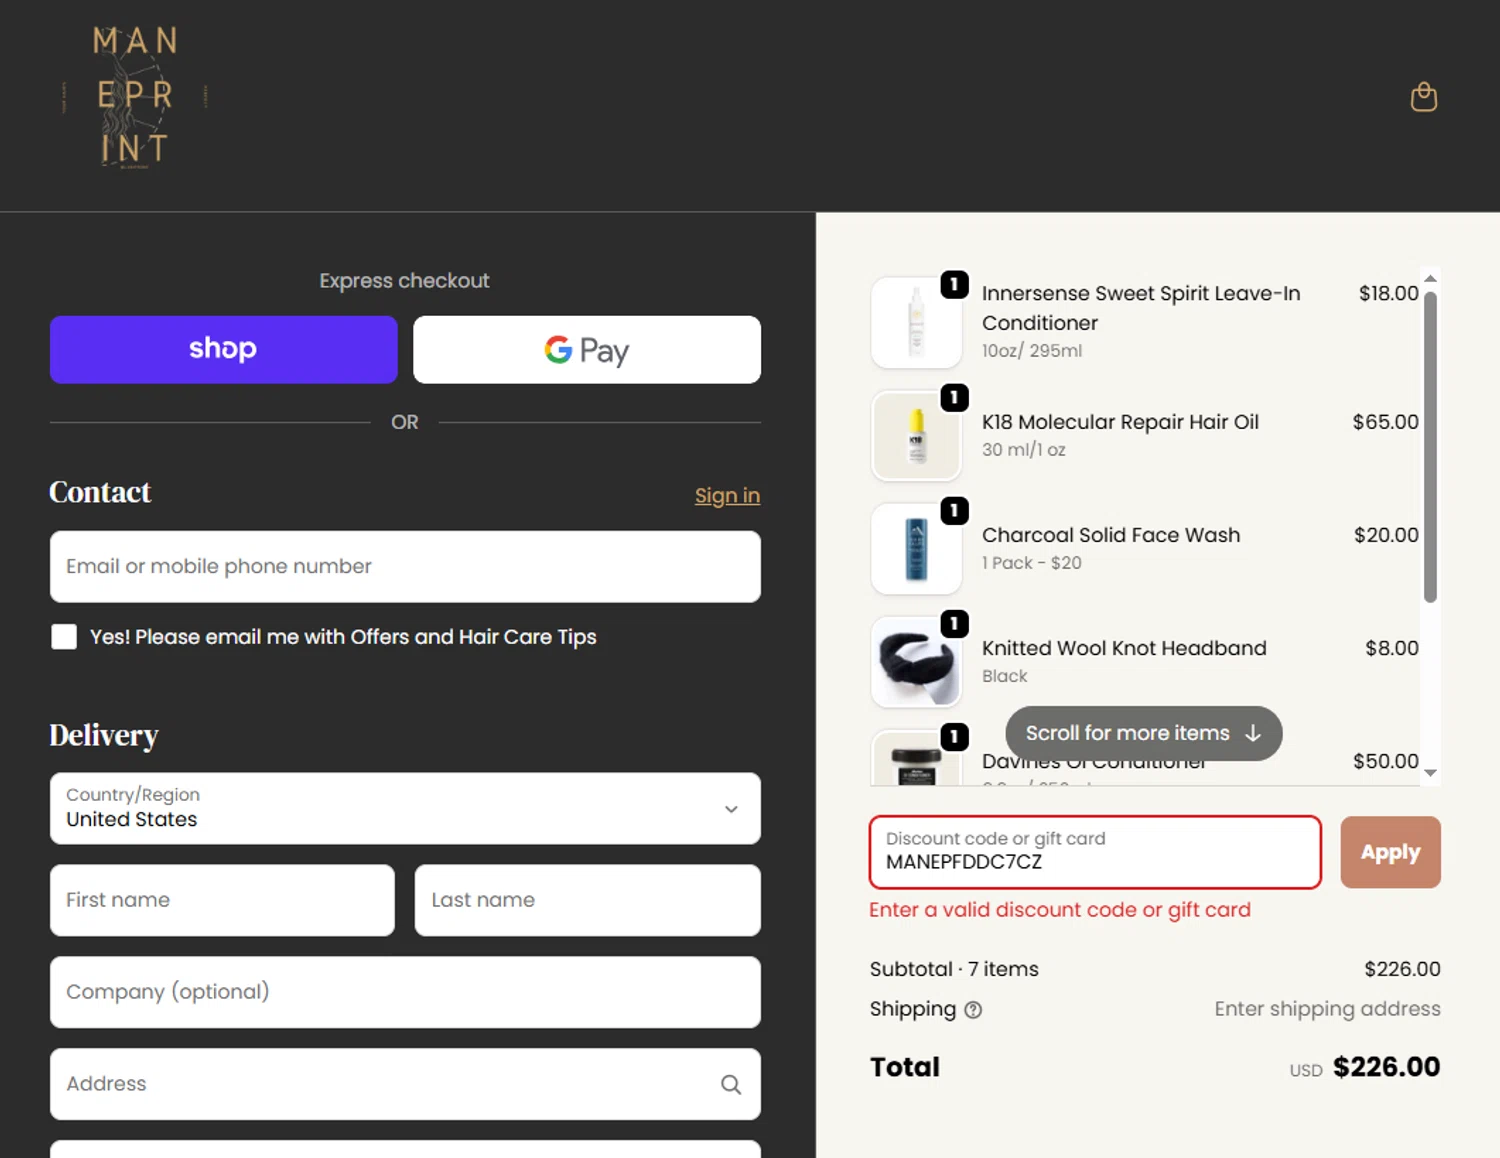Open the shipping info help icon
The height and width of the screenshot is (1158, 1500).
pyautogui.click(x=973, y=1010)
